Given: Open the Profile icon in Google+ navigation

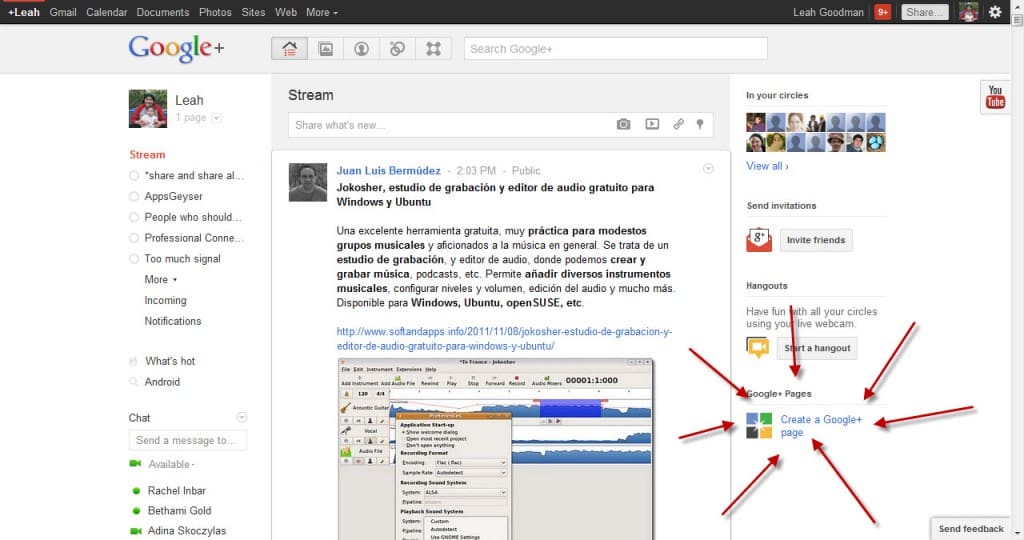Looking at the screenshot, I should pos(361,48).
